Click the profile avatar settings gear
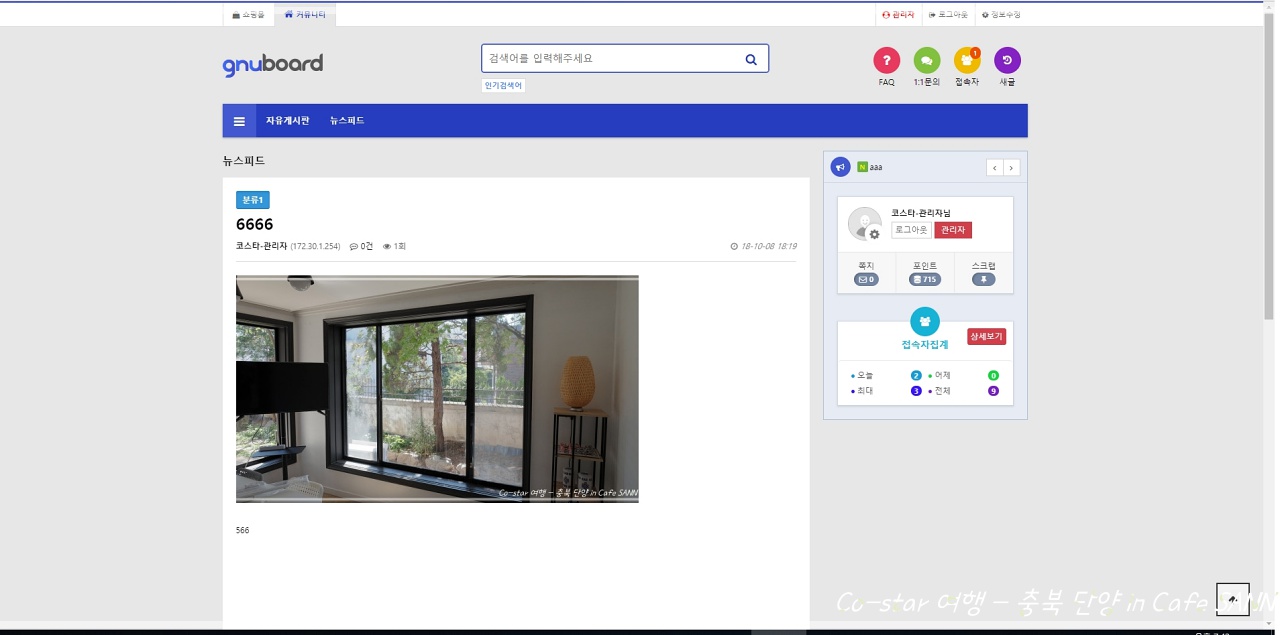Screen dimensions: 1280x635 point(874,234)
